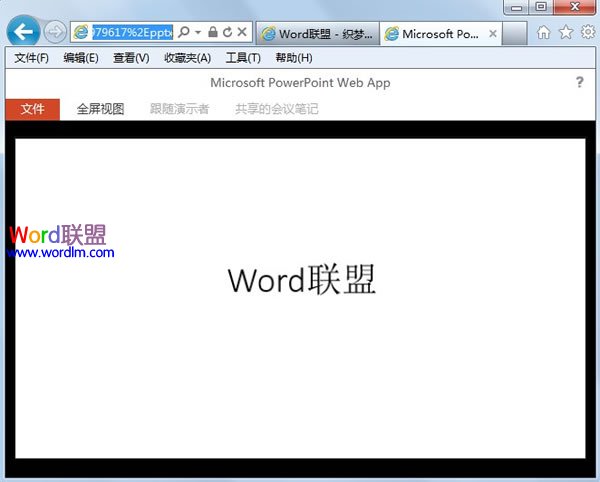Open the 查看(V) menu
Image resolution: width=600 pixels, height=482 pixels.
pyautogui.click(x=131, y=58)
